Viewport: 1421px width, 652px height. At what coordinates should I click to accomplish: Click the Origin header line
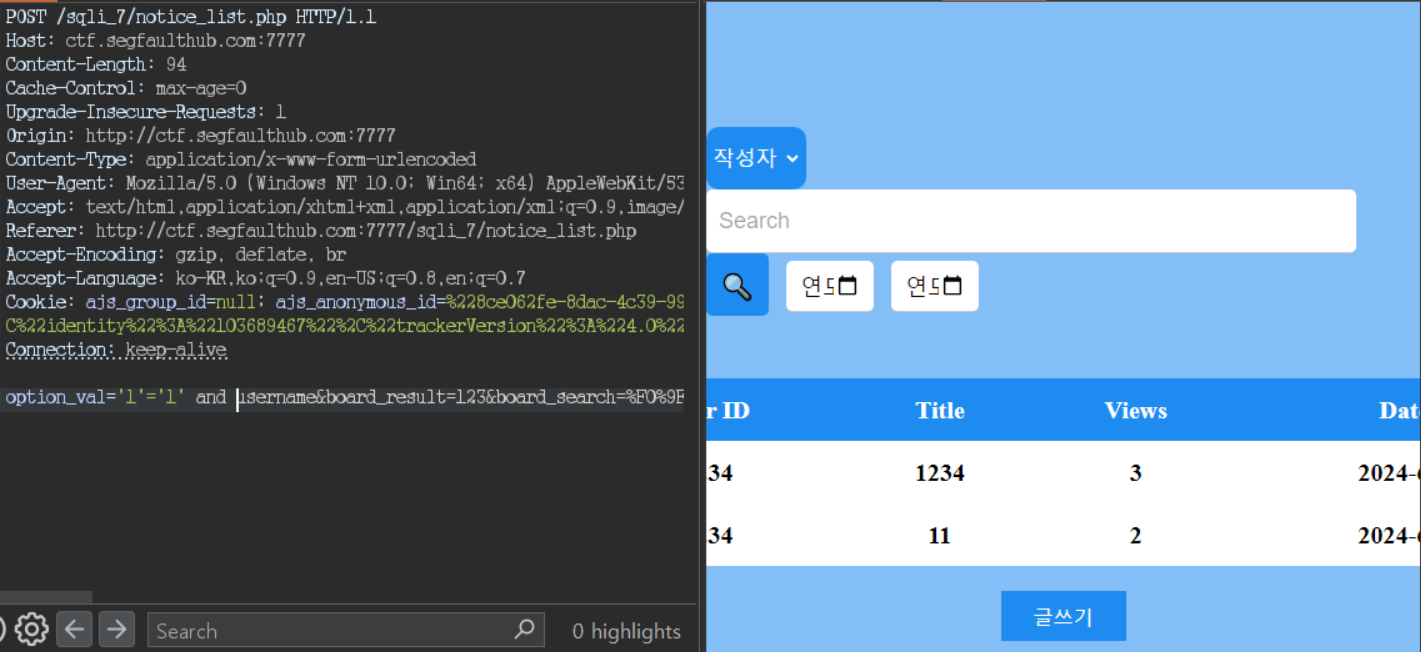click(200, 135)
